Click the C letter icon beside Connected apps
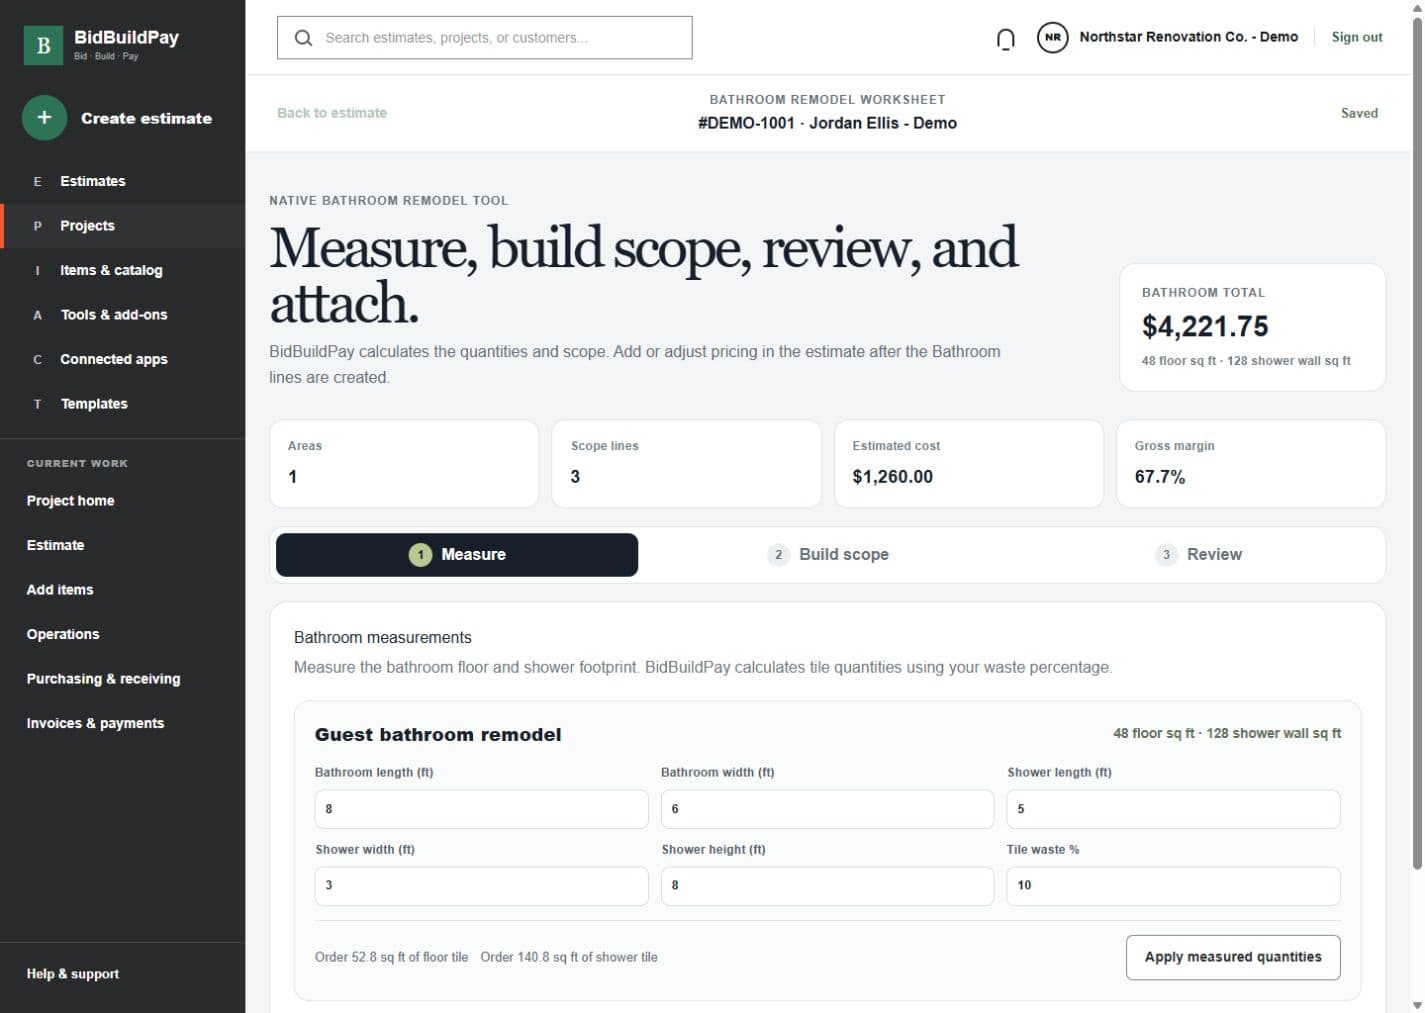 pyautogui.click(x=38, y=359)
